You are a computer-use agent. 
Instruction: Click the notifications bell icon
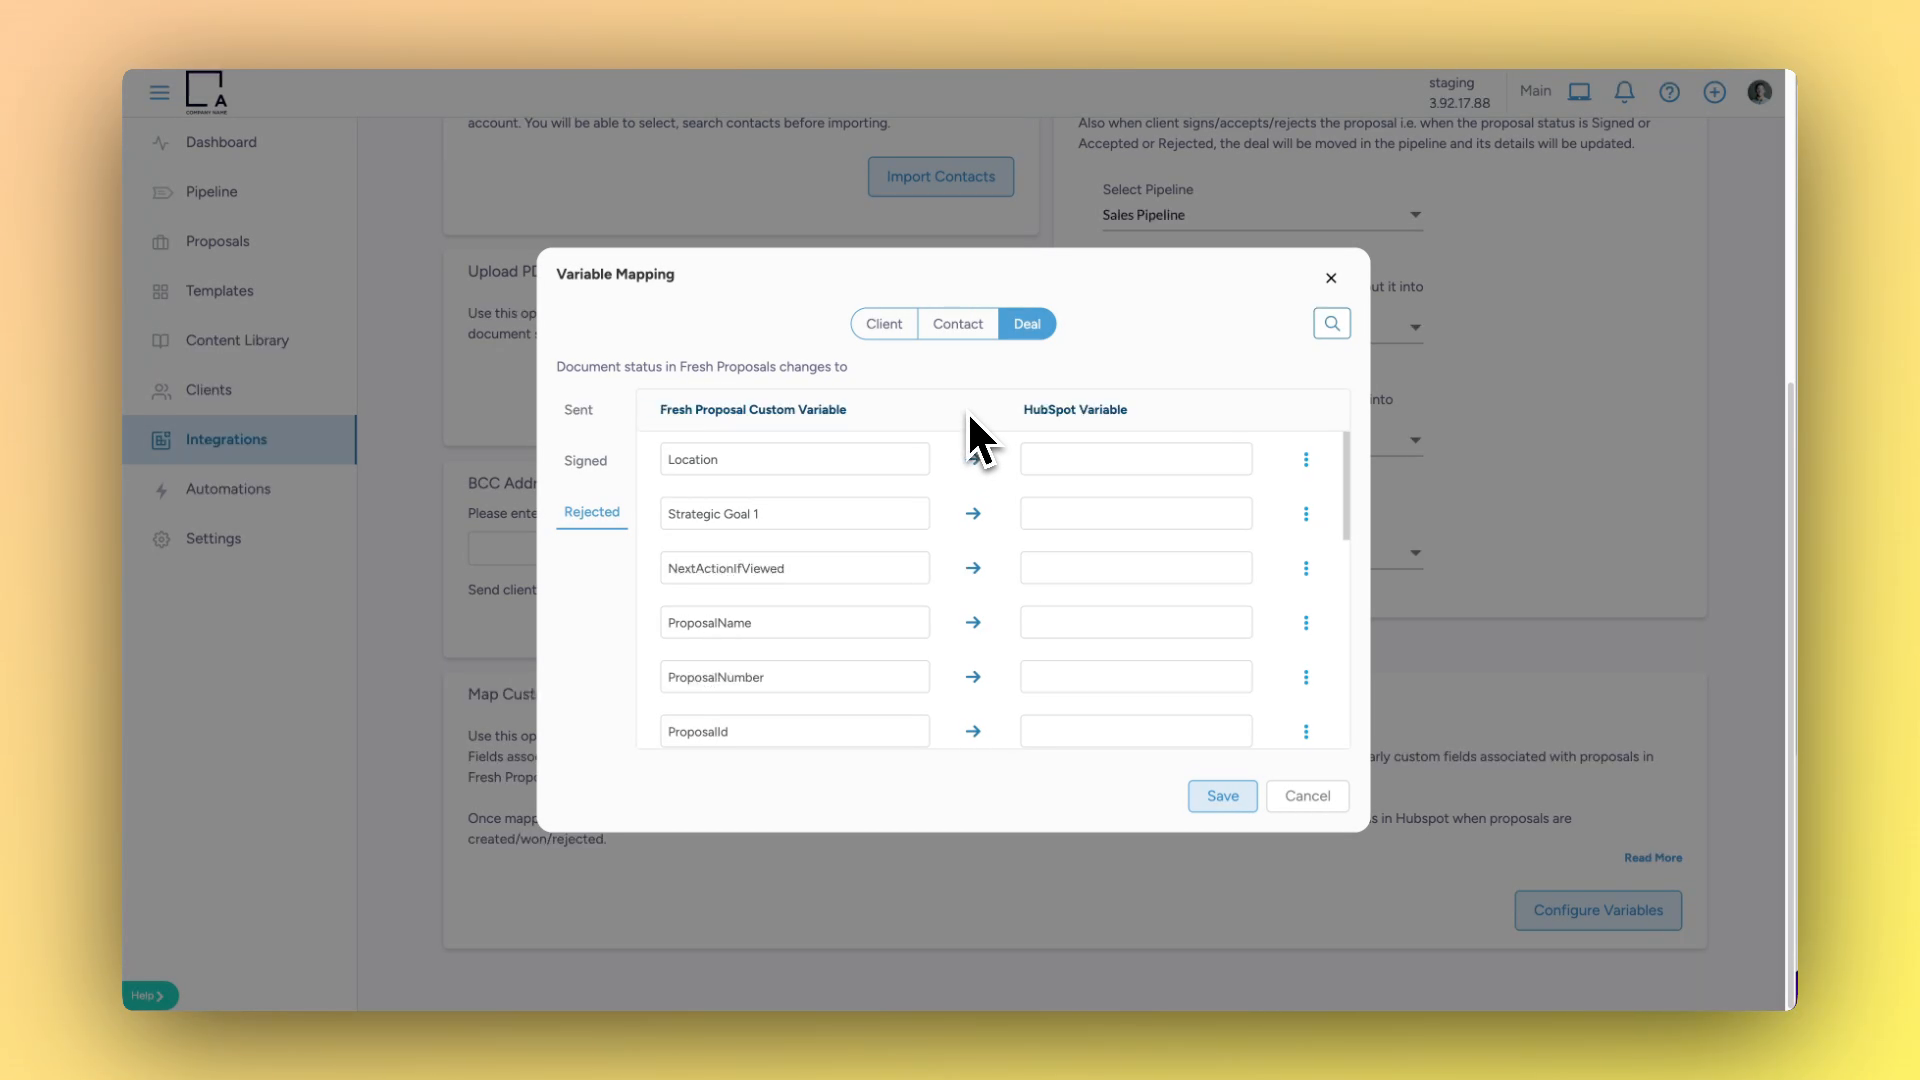tap(1624, 92)
